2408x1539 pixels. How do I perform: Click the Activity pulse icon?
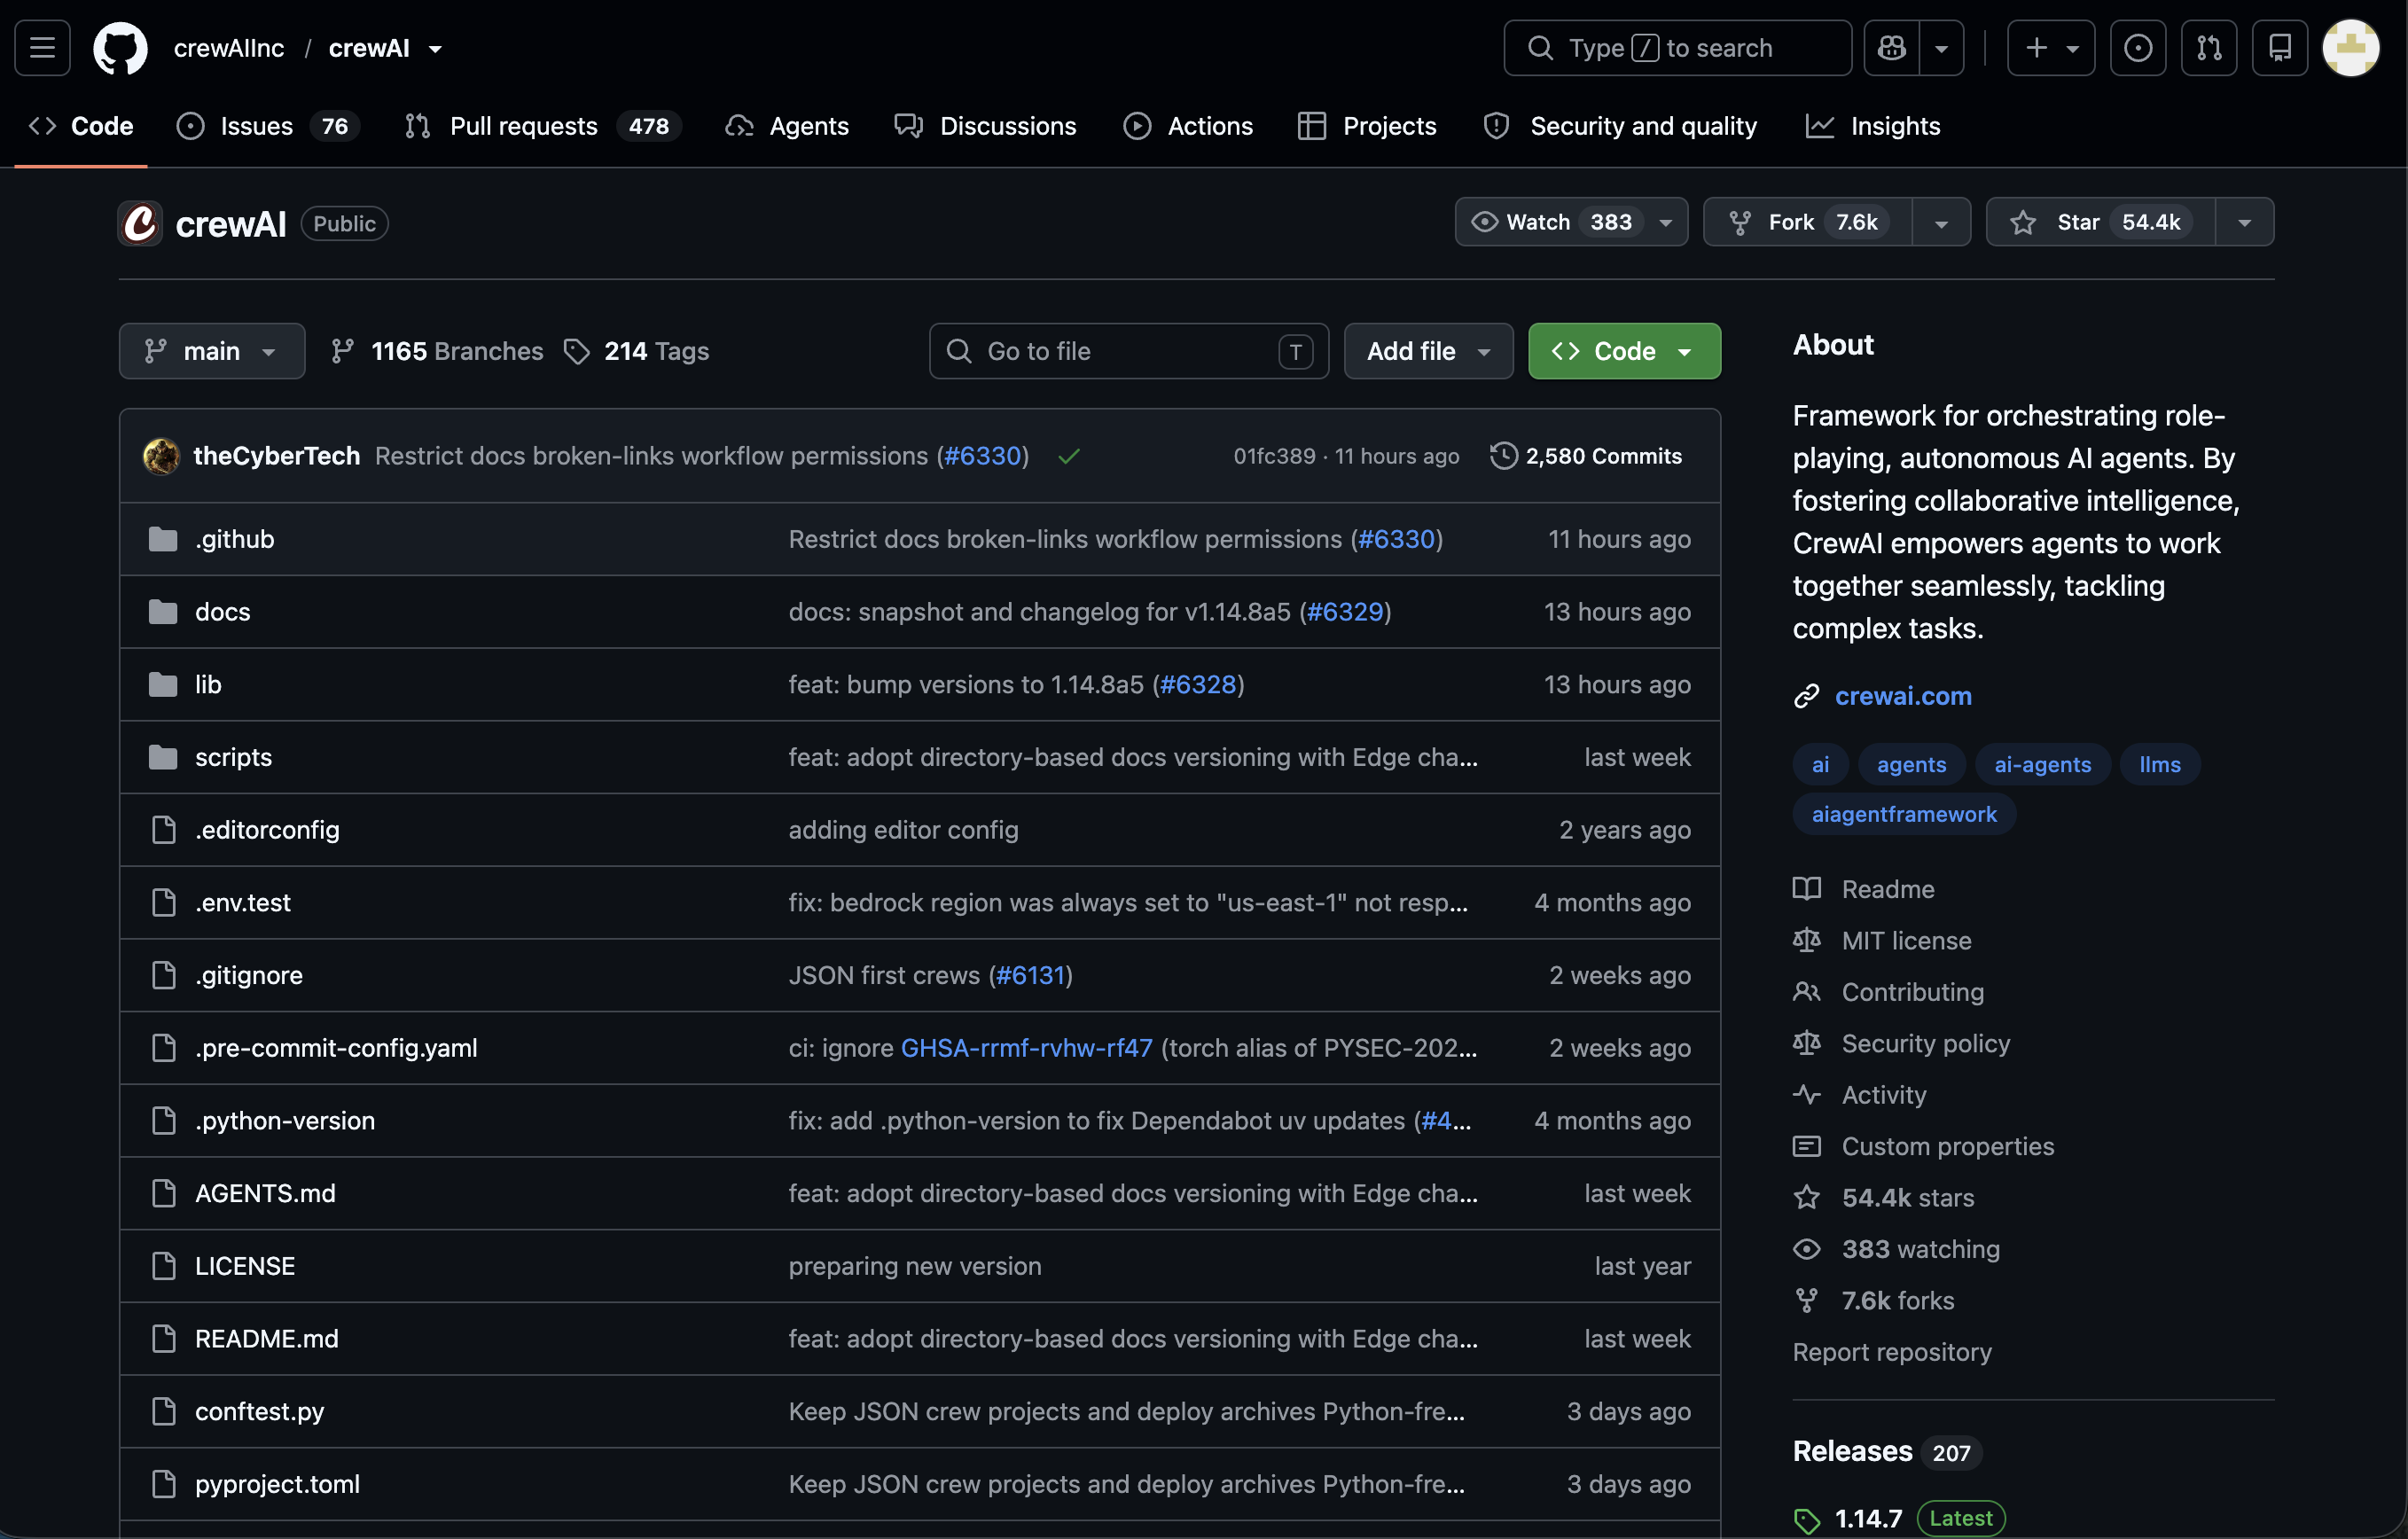[x=1806, y=1094]
